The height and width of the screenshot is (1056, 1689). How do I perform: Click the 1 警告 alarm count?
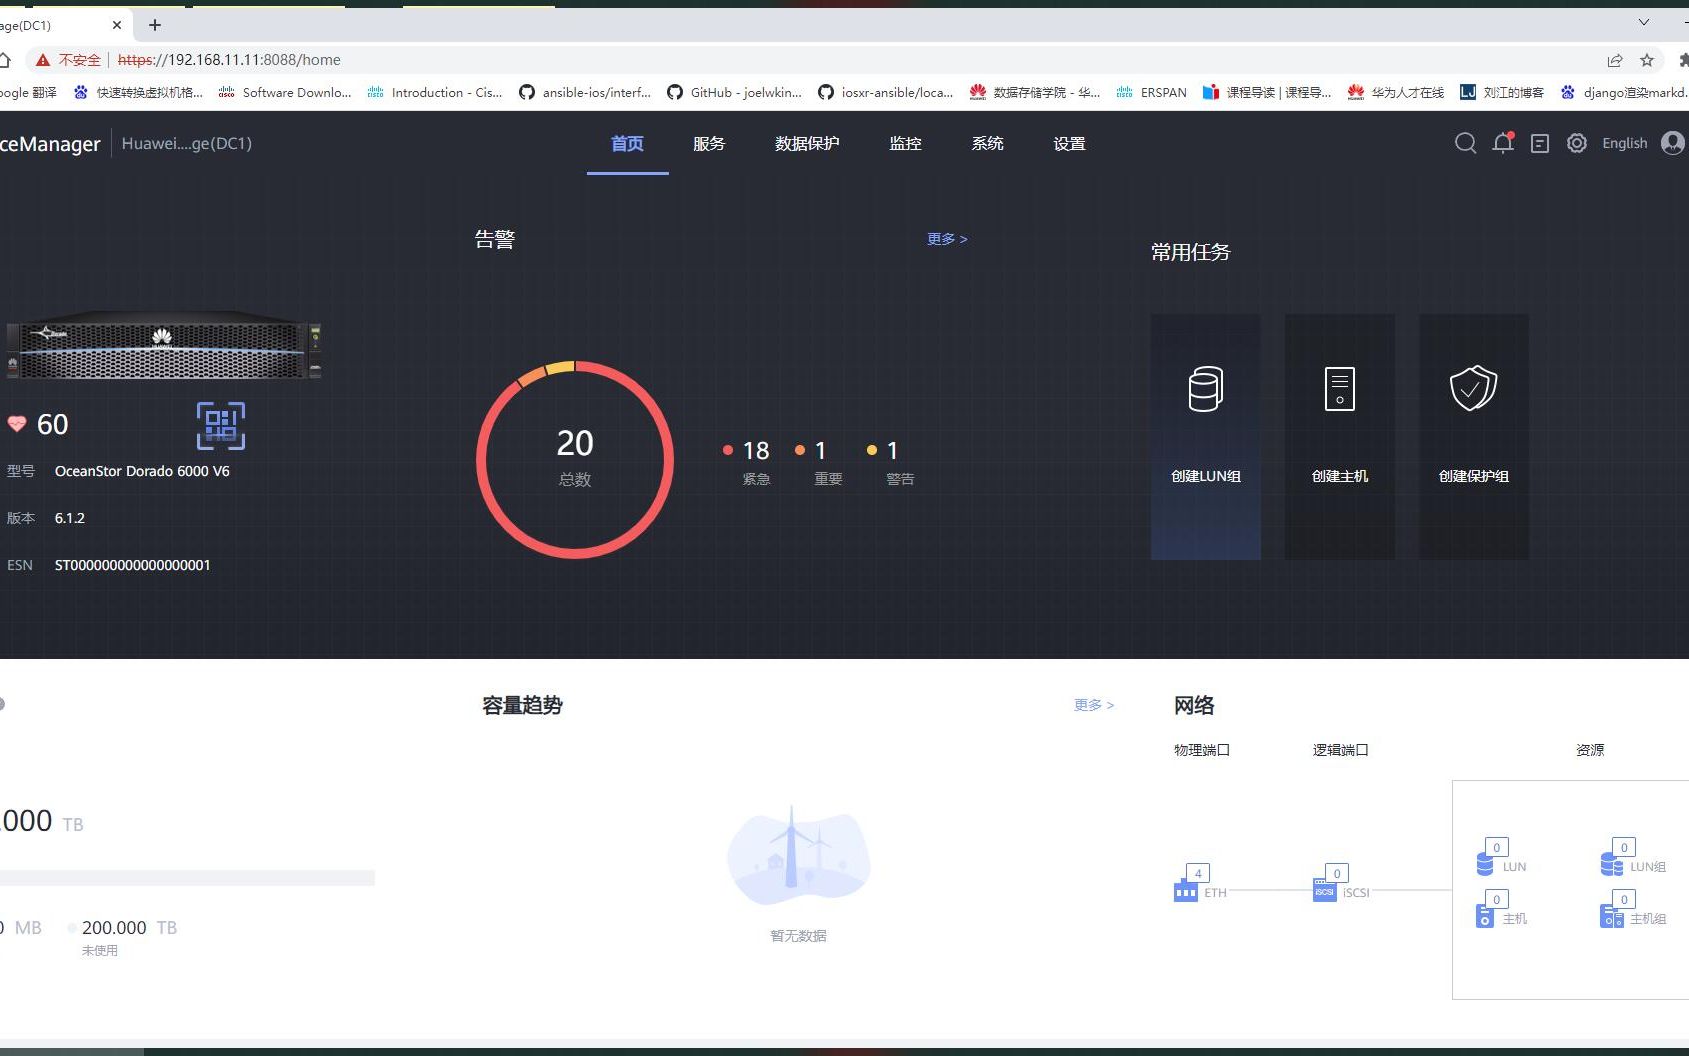(891, 463)
